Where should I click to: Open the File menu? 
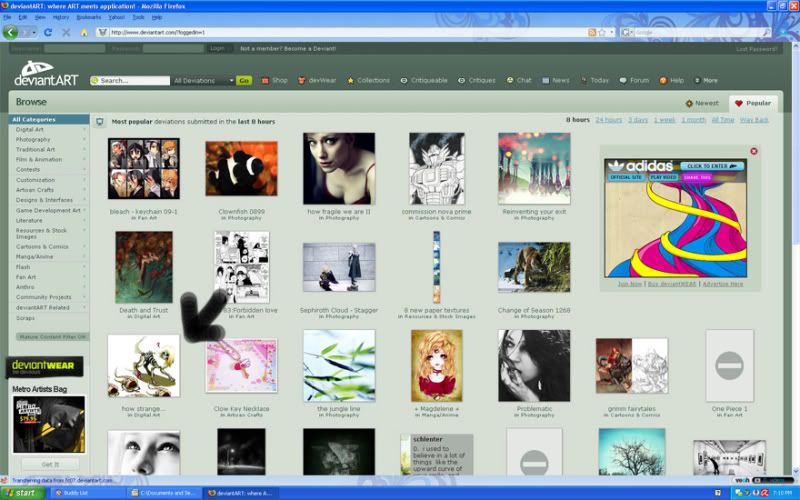click(x=7, y=17)
